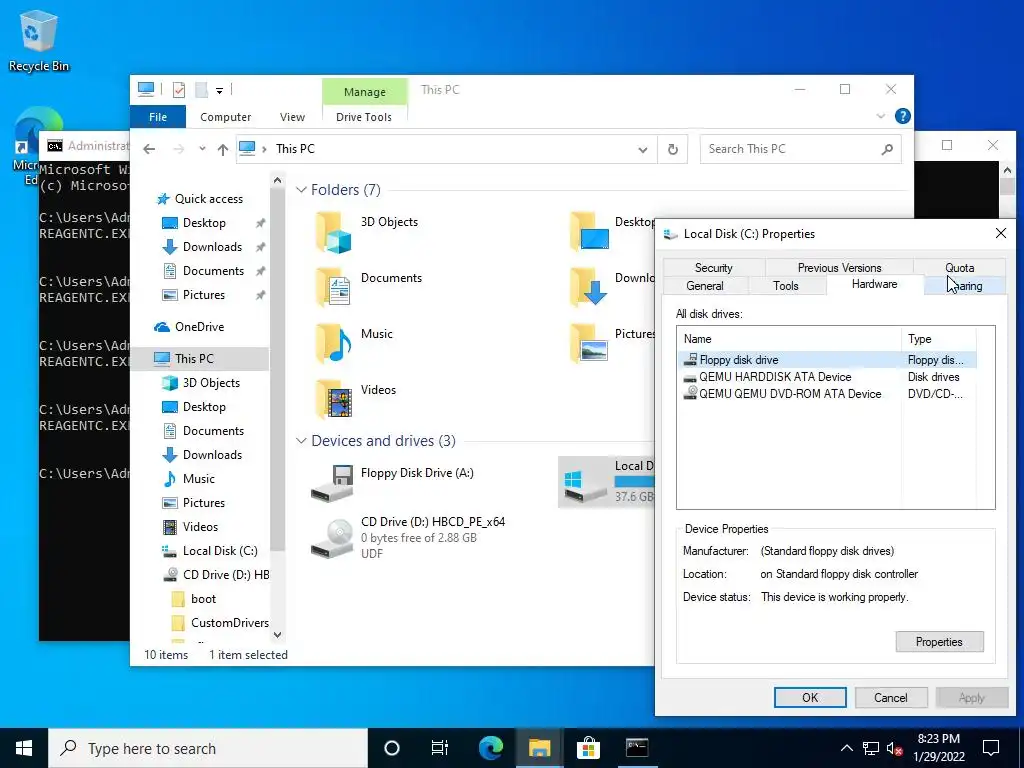Click the device Properties button
The height and width of the screenshot is (768, 1024).
tap(939, 642)
